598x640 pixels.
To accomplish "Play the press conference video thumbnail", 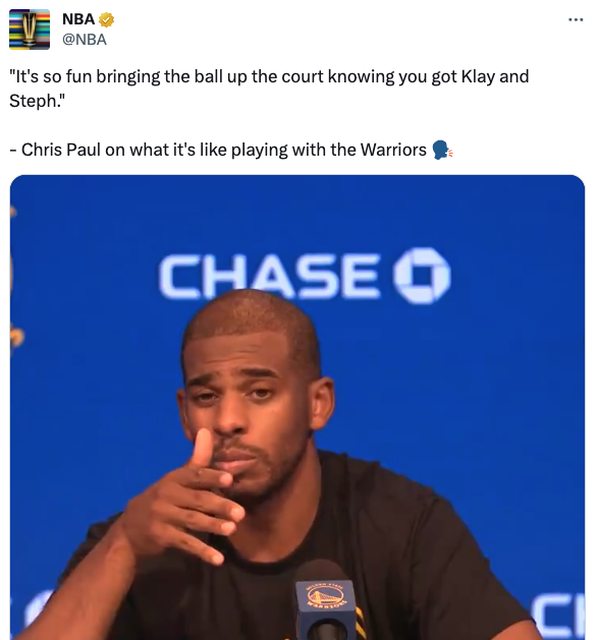I will click(x=297, y=407).
